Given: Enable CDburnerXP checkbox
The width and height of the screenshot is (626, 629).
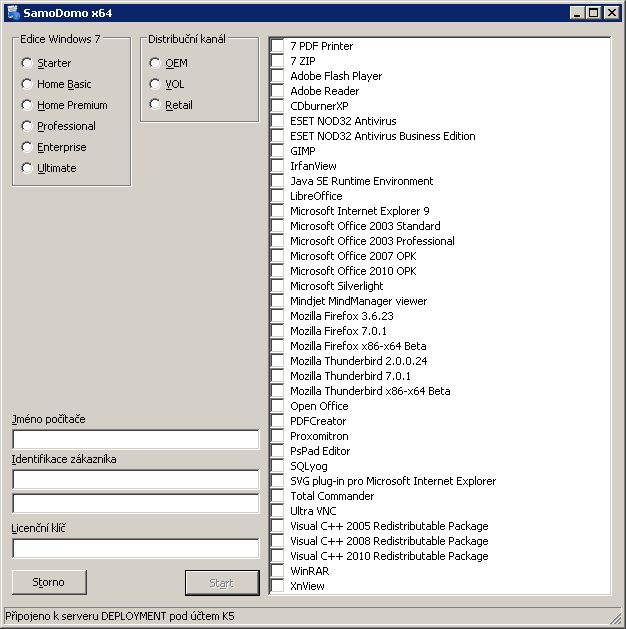Looking at the screenshot, I should coord(277,106).
